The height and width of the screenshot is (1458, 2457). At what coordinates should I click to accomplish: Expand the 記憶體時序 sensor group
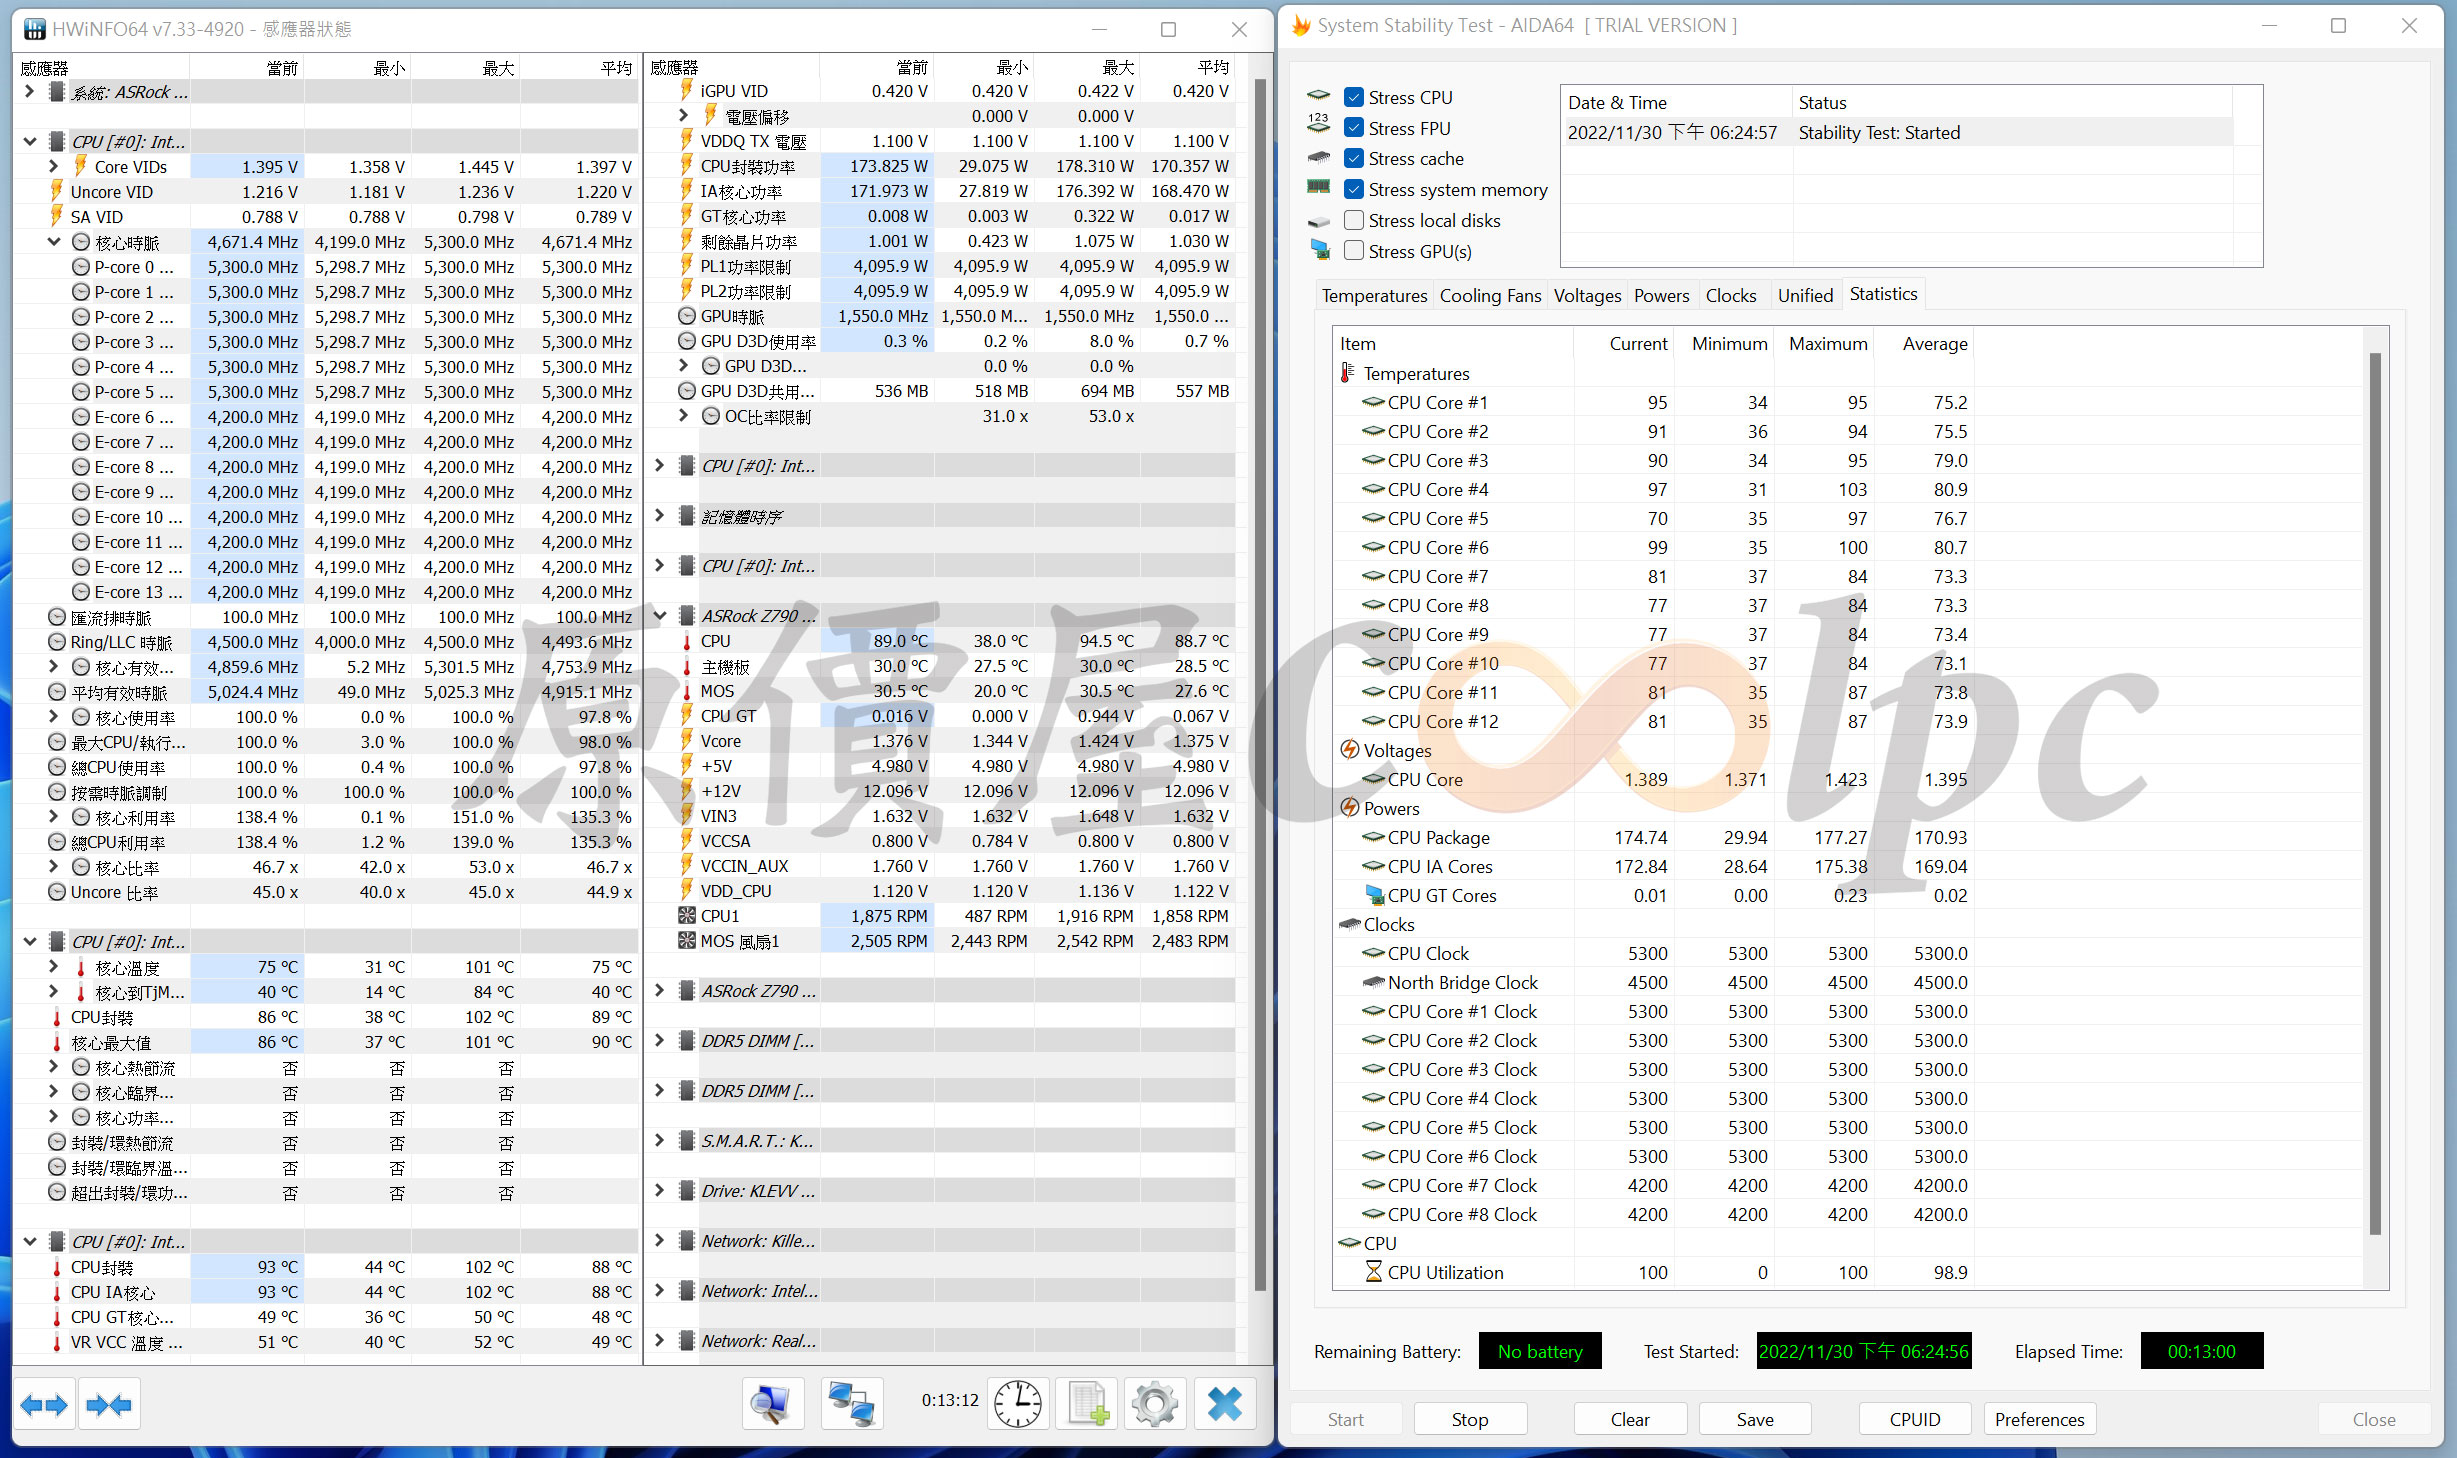click(660, 516)
